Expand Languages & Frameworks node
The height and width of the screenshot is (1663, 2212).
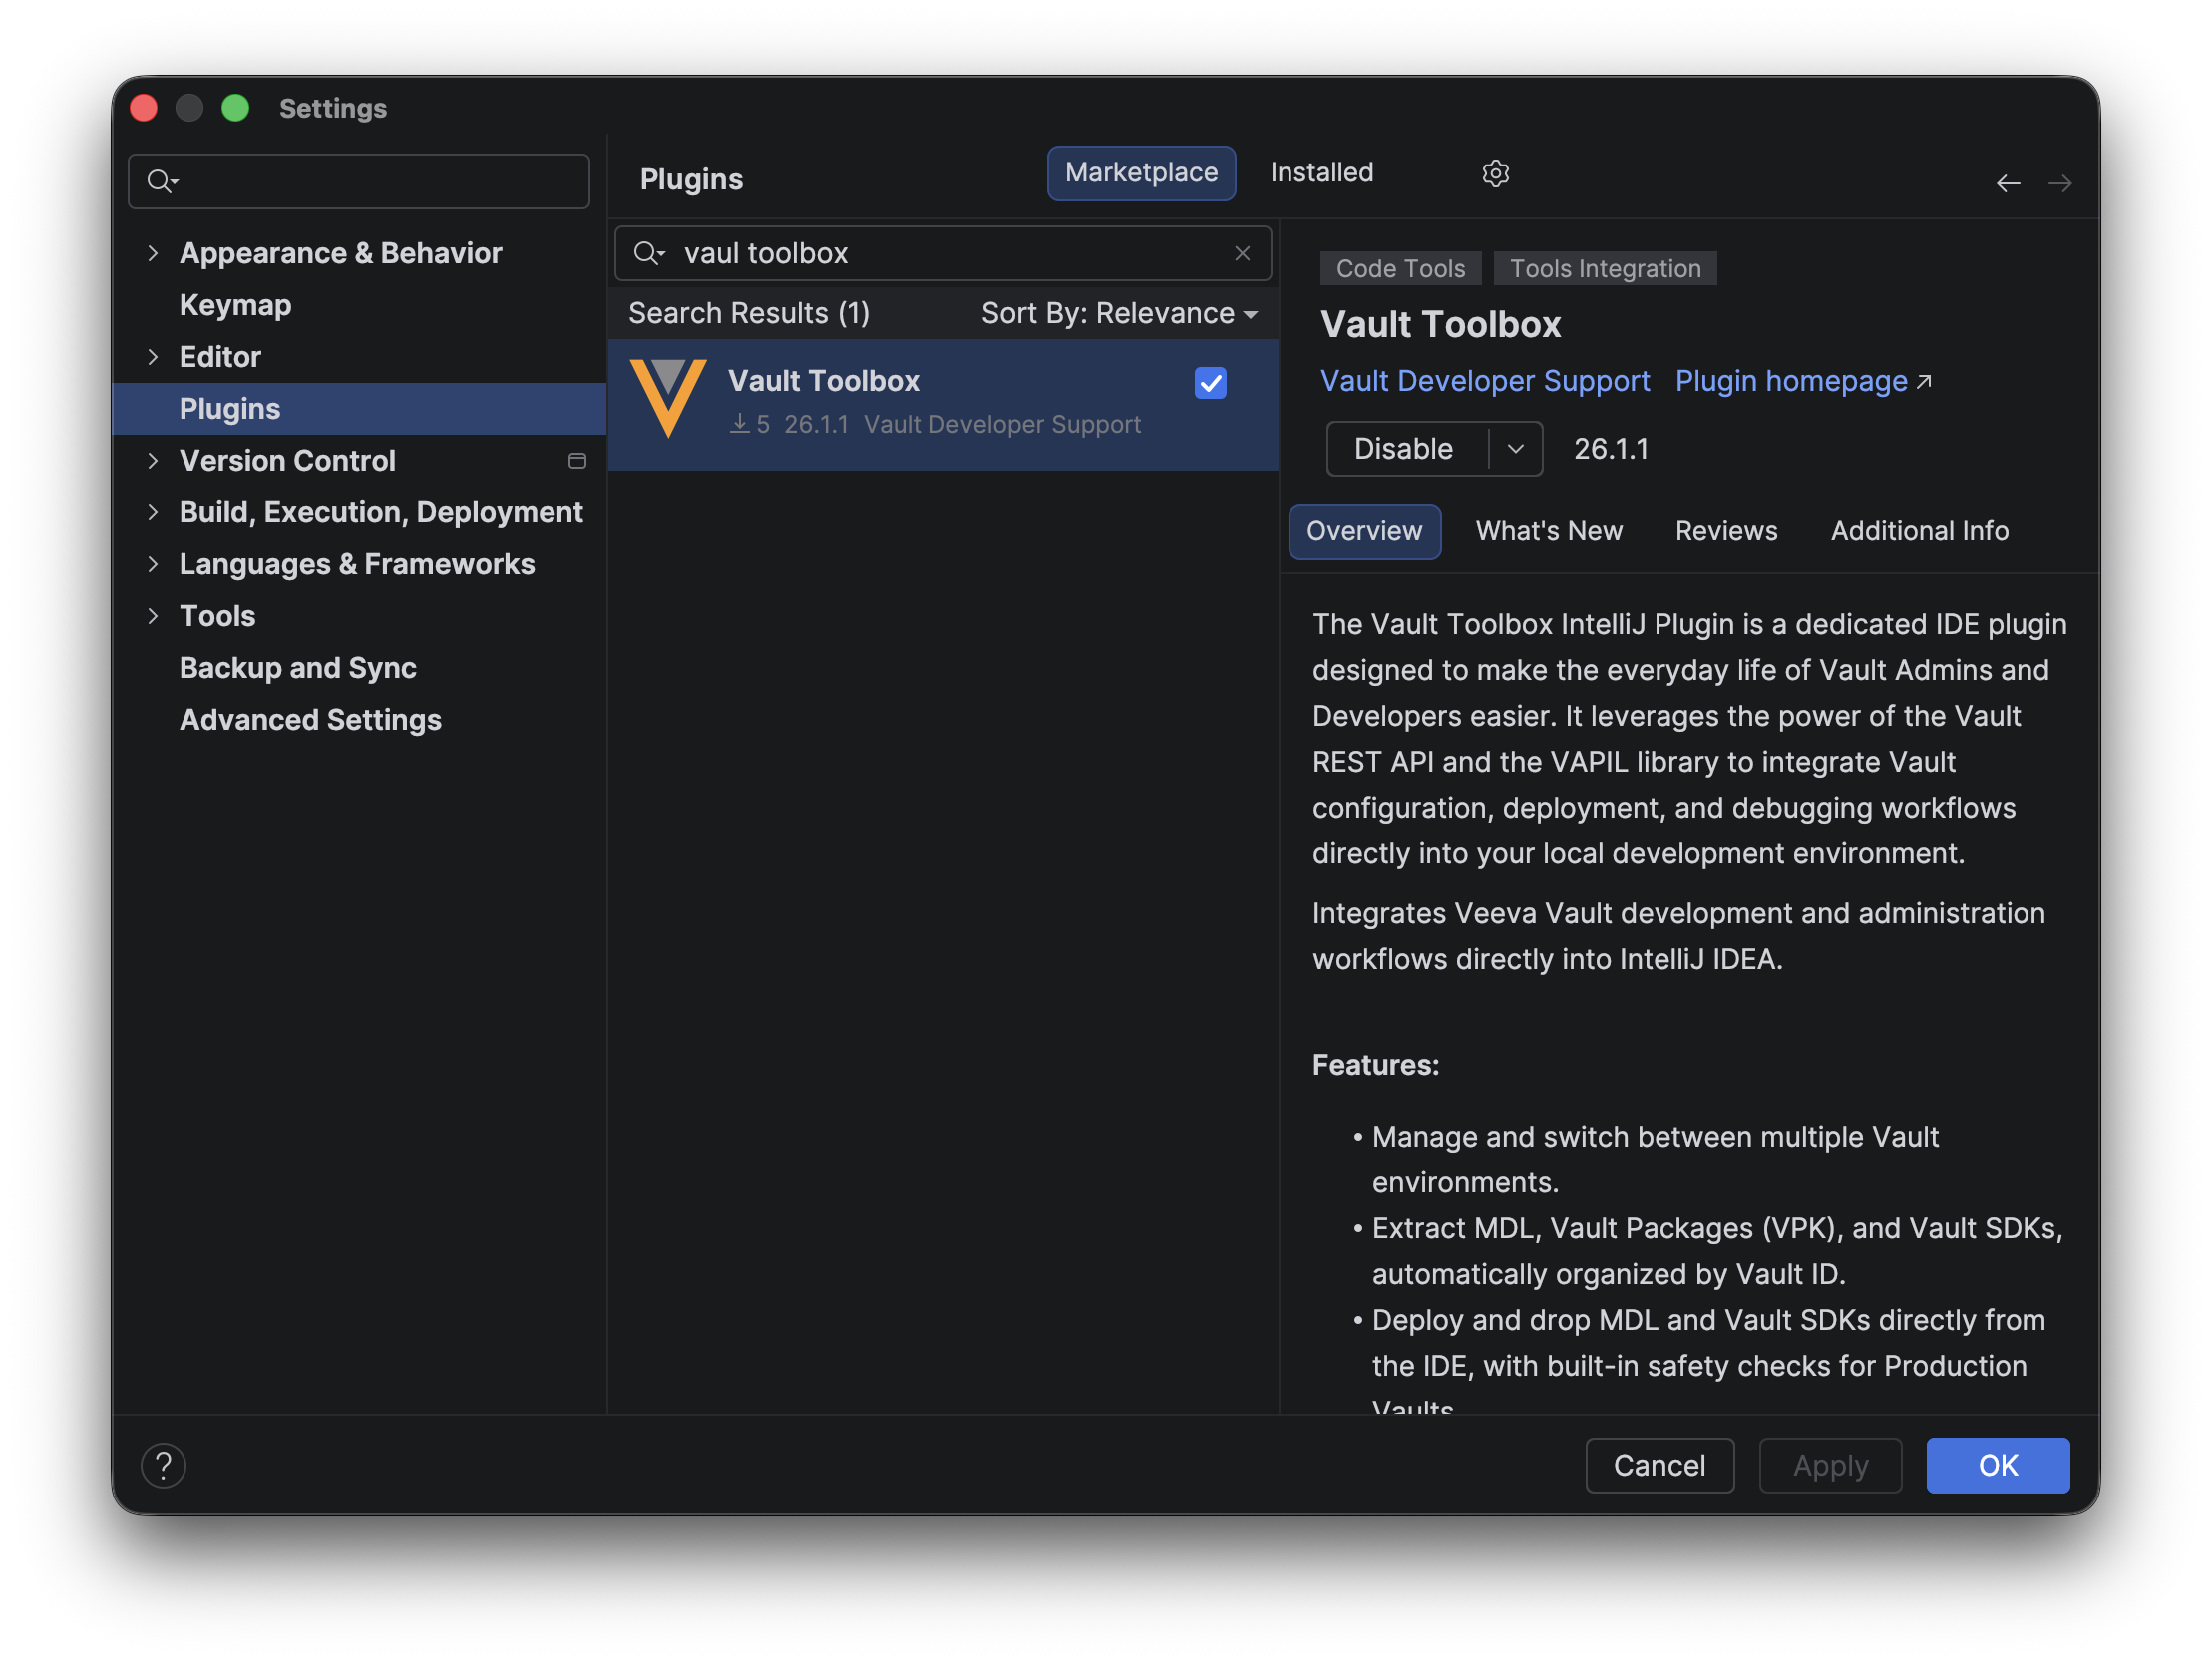tap(153, 565)
